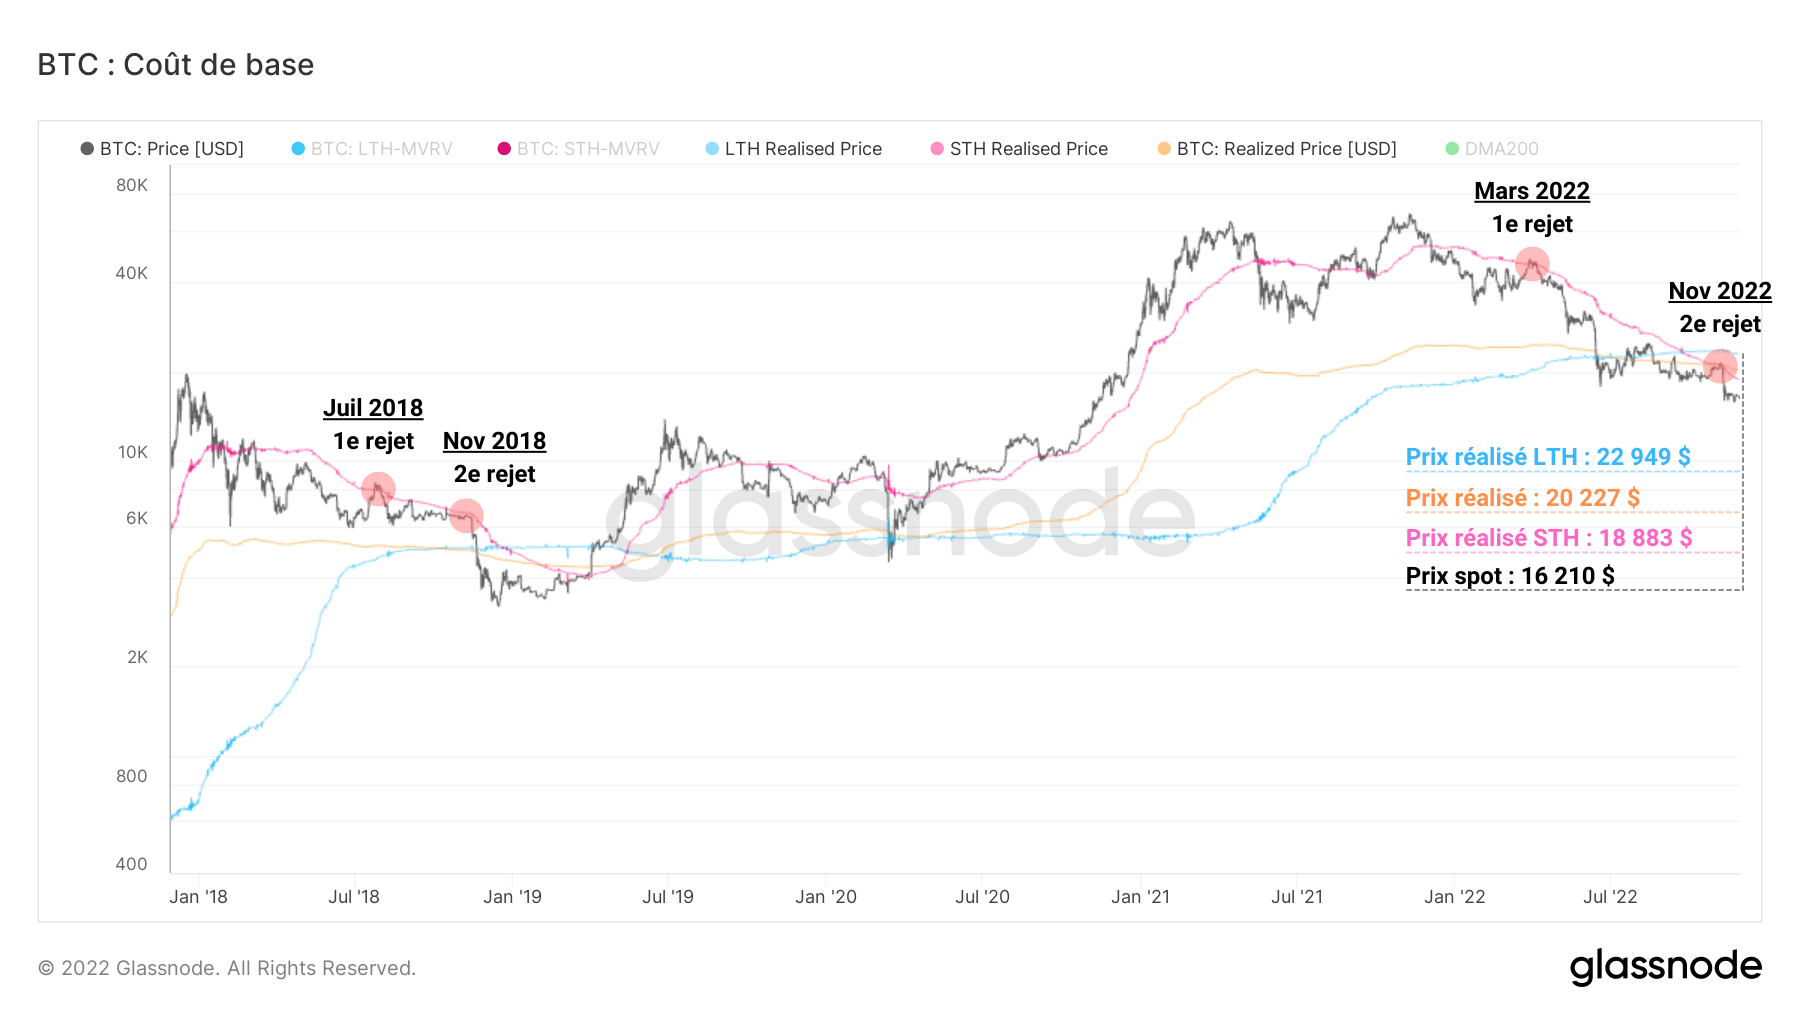Image resolution: width=1800 pixels, height=1013 pixels.
Task: Click the Mars 2022 rejection marker circle
Action: coord(1532,264)
